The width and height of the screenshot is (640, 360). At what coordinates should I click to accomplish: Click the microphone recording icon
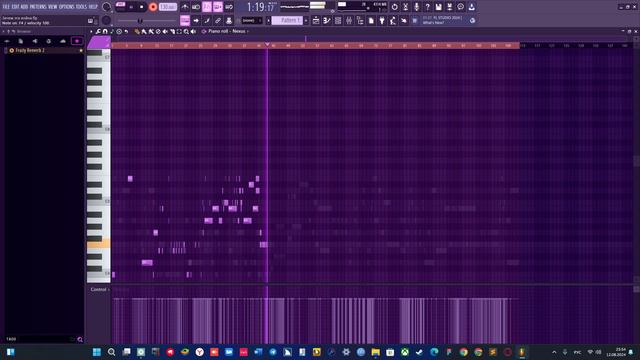pos(416,7)
